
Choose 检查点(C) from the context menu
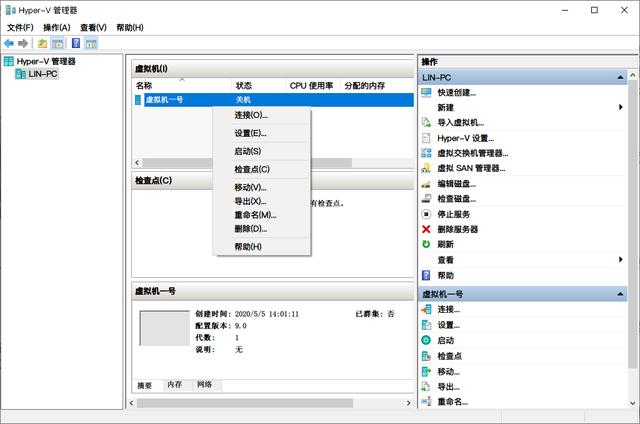[262, 169]
